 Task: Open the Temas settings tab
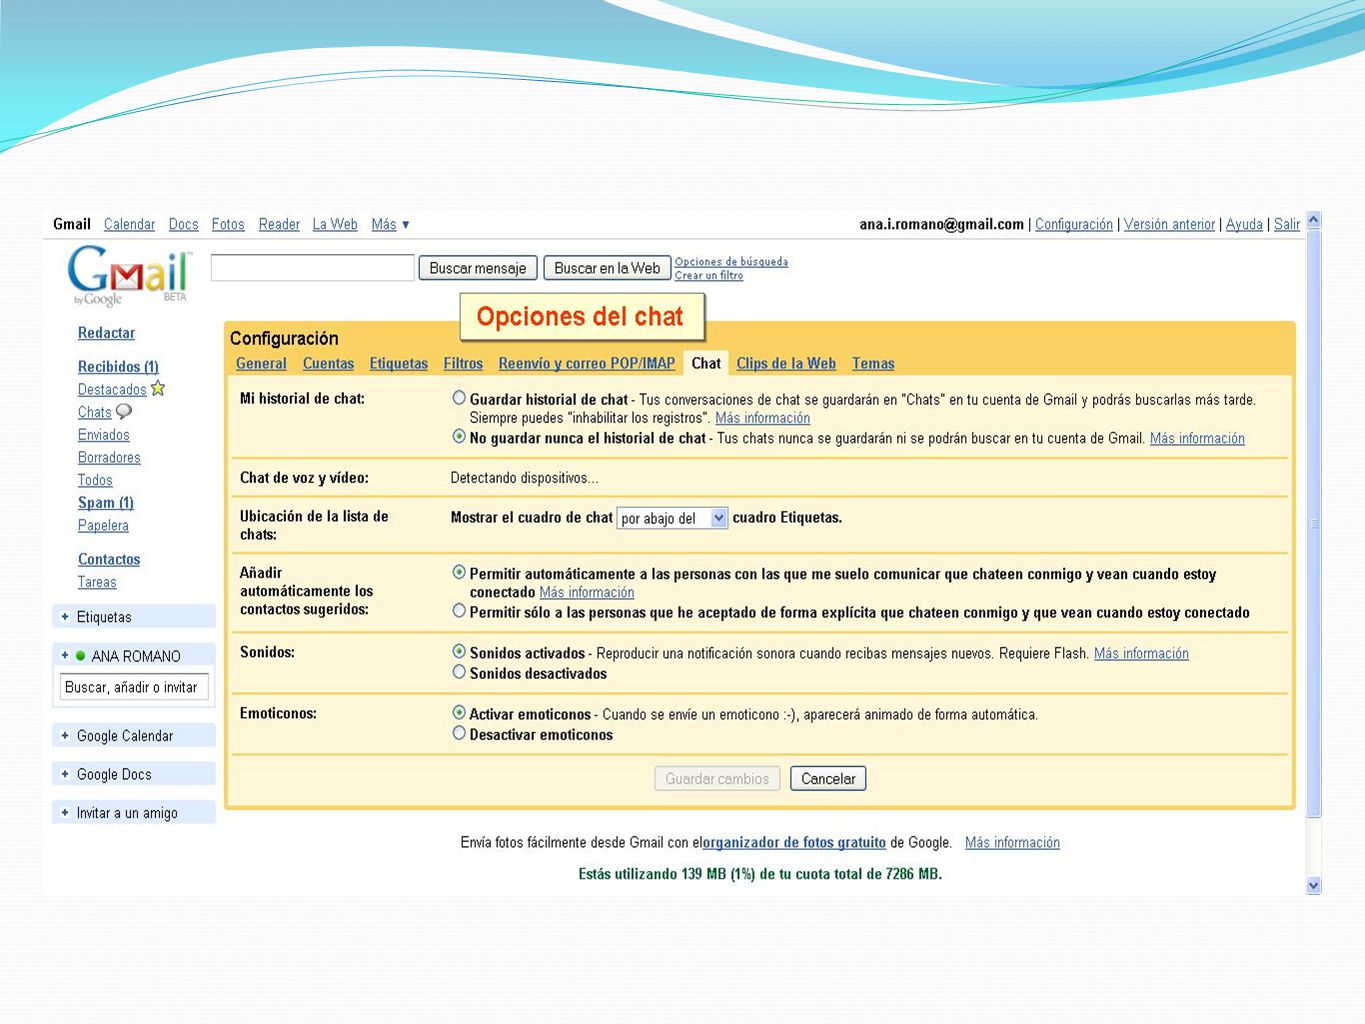pos(873,364)
